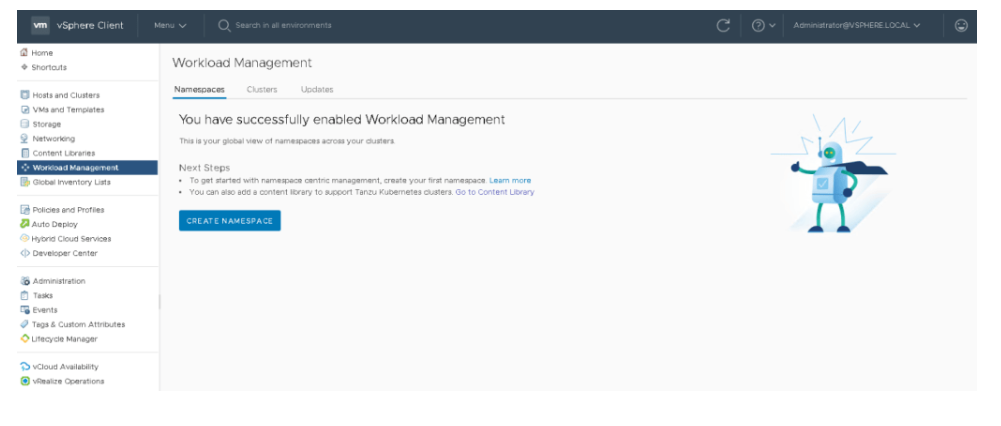1001x426 pixels.
Task: Open the Menu dropdown in header
Action: click(169, 25)
